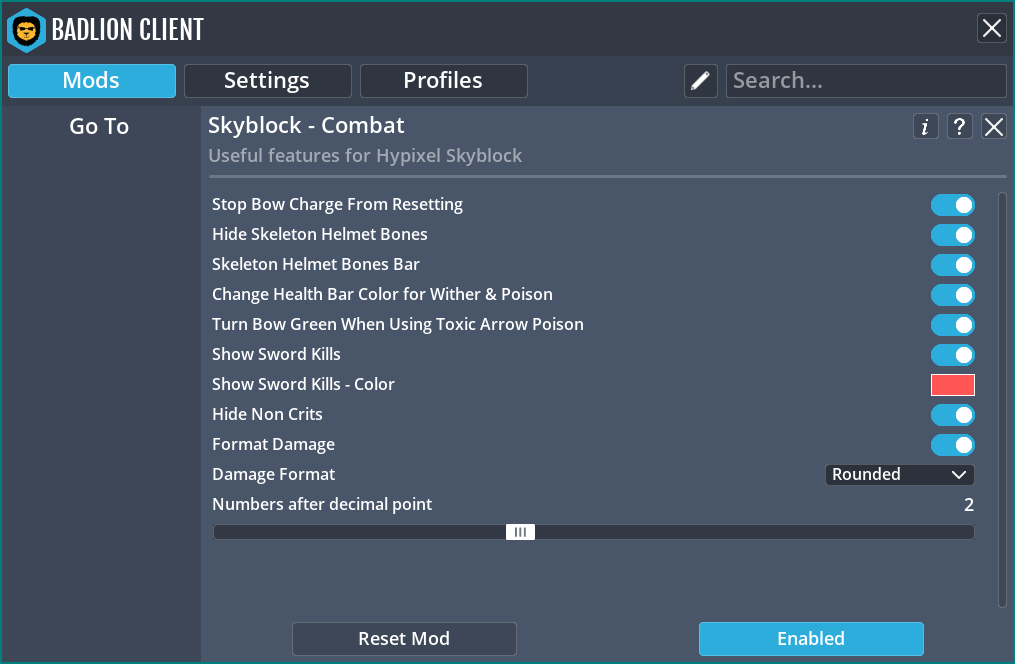
Task: Click the Skyblock - Combat title text
Action: [306, 126]
